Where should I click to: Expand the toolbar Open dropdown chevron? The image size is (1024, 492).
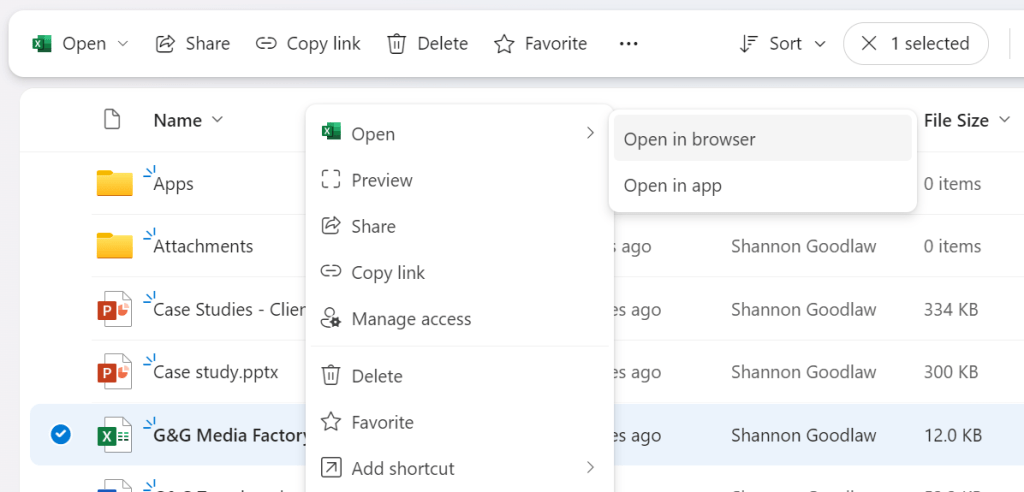coord(123,44)
